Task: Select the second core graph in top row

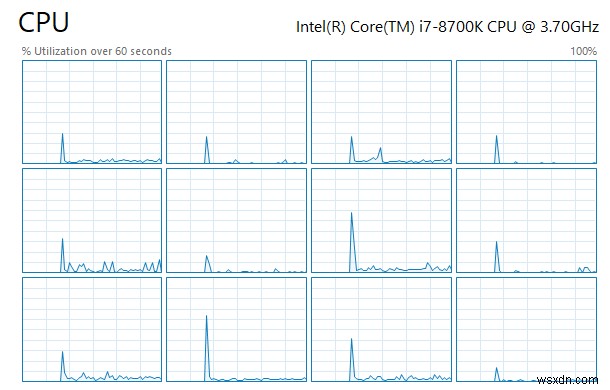Action: pos(237,112)
